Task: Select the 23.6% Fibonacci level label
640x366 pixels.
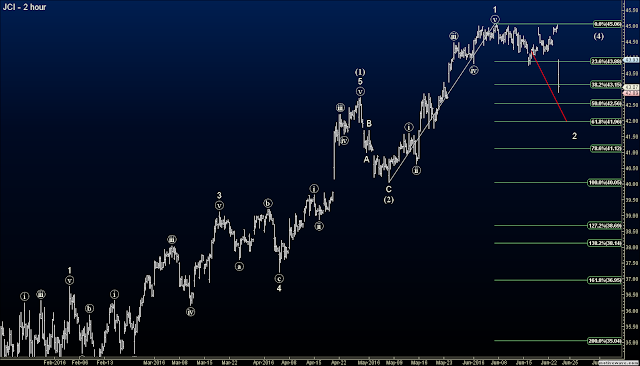Action: click(606, 62)
